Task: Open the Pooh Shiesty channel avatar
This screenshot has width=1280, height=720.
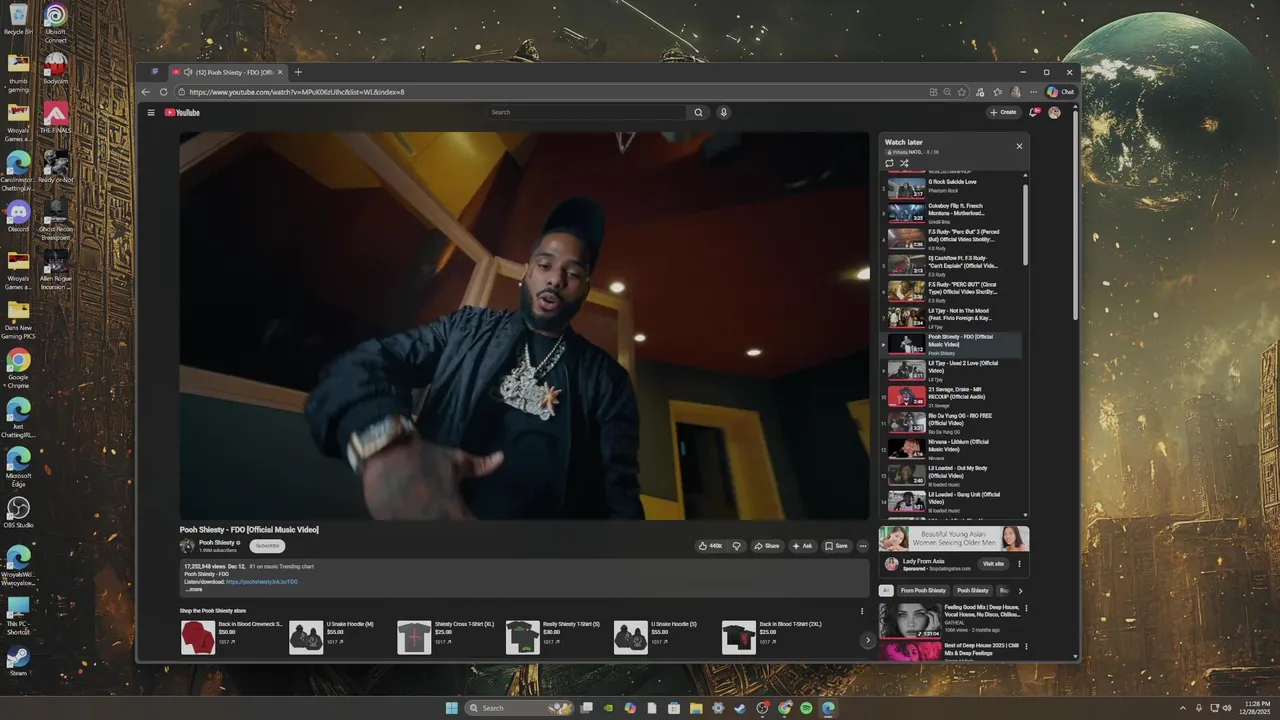Action: [x=187, y=546]
